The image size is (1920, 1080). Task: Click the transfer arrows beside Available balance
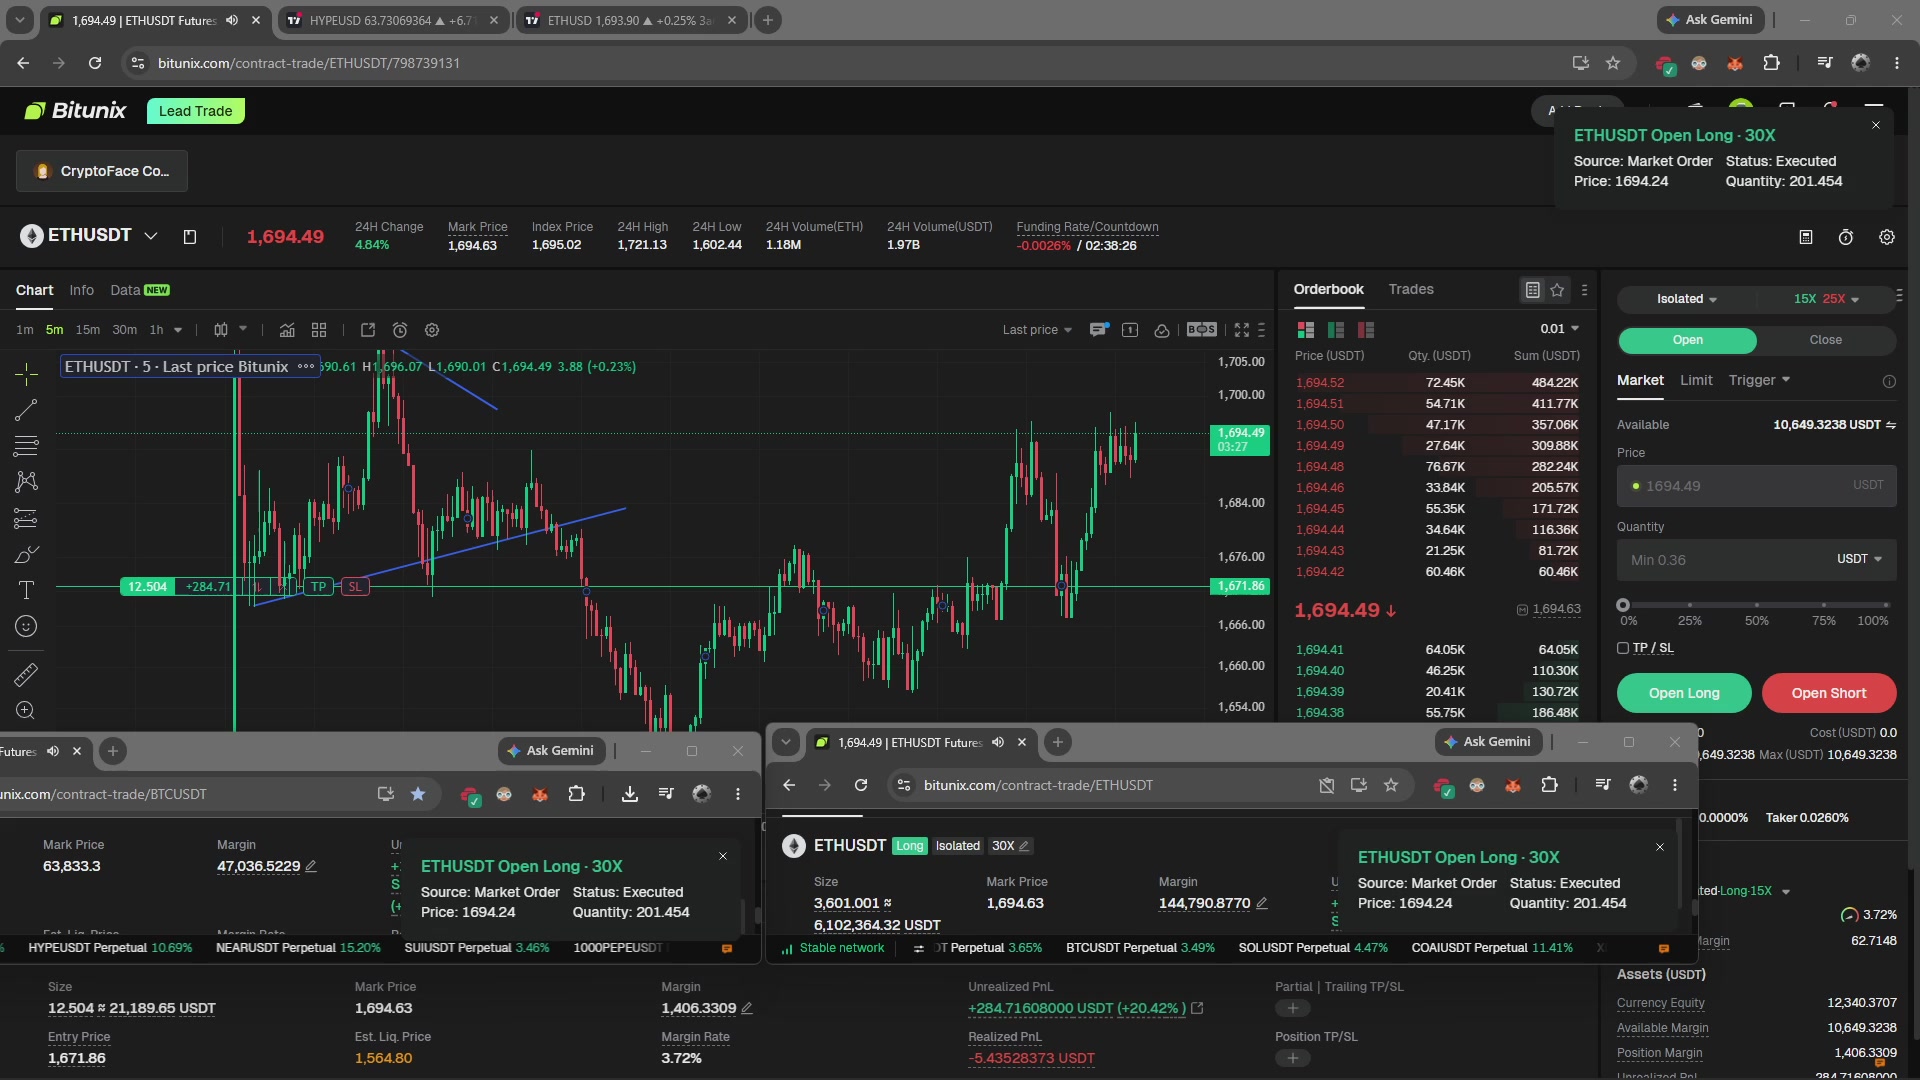[x=1891, y=425]
